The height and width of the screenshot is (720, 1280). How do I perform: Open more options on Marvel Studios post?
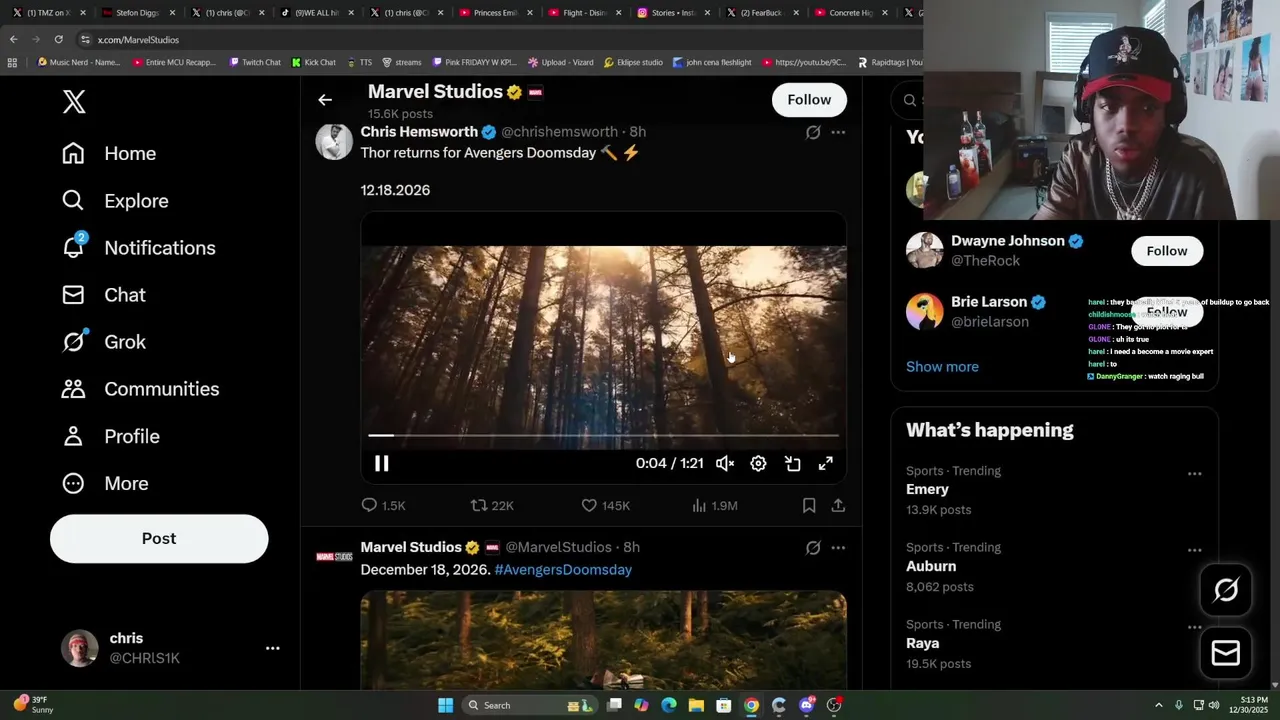(x=838, y=547)
